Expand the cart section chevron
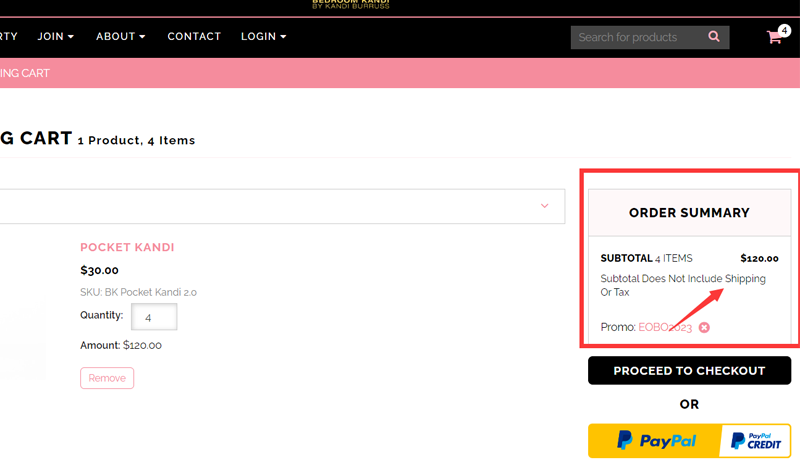This screenshot has width=800, height=460. pyautogui.click(x=544, y=206)
